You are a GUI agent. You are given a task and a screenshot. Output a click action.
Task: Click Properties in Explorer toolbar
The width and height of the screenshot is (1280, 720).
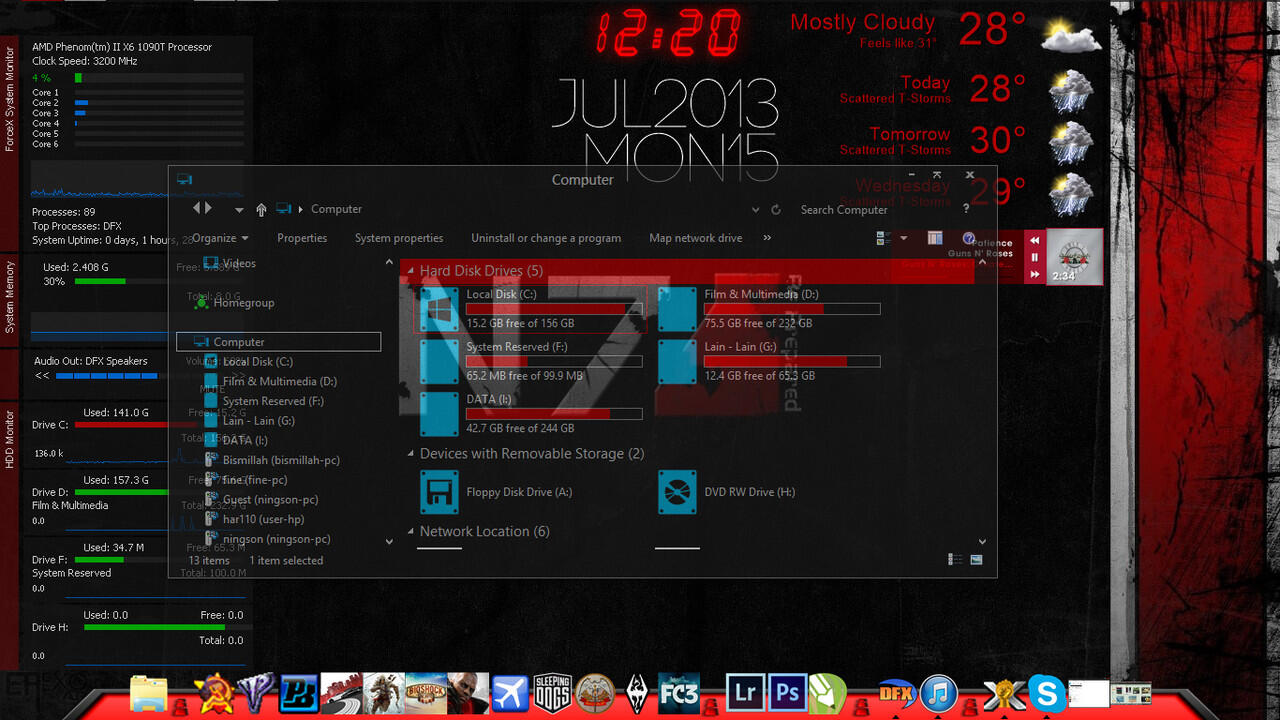click(302, 238)
